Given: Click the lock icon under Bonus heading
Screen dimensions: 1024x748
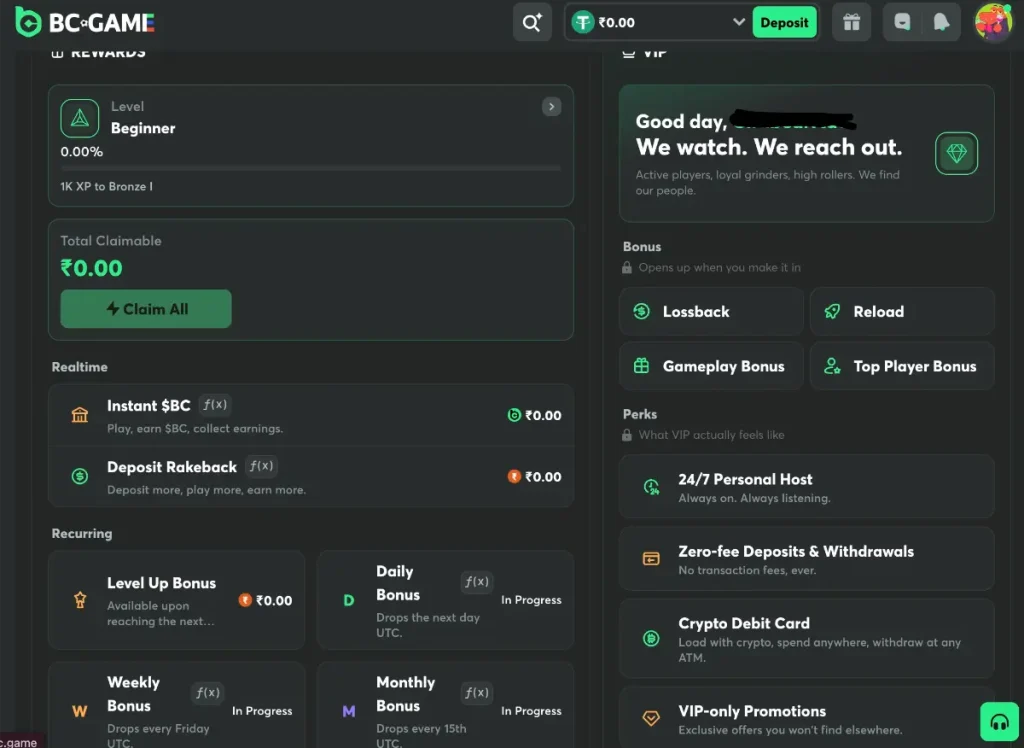Looking at the screenshot, I should tap(627, 267).
